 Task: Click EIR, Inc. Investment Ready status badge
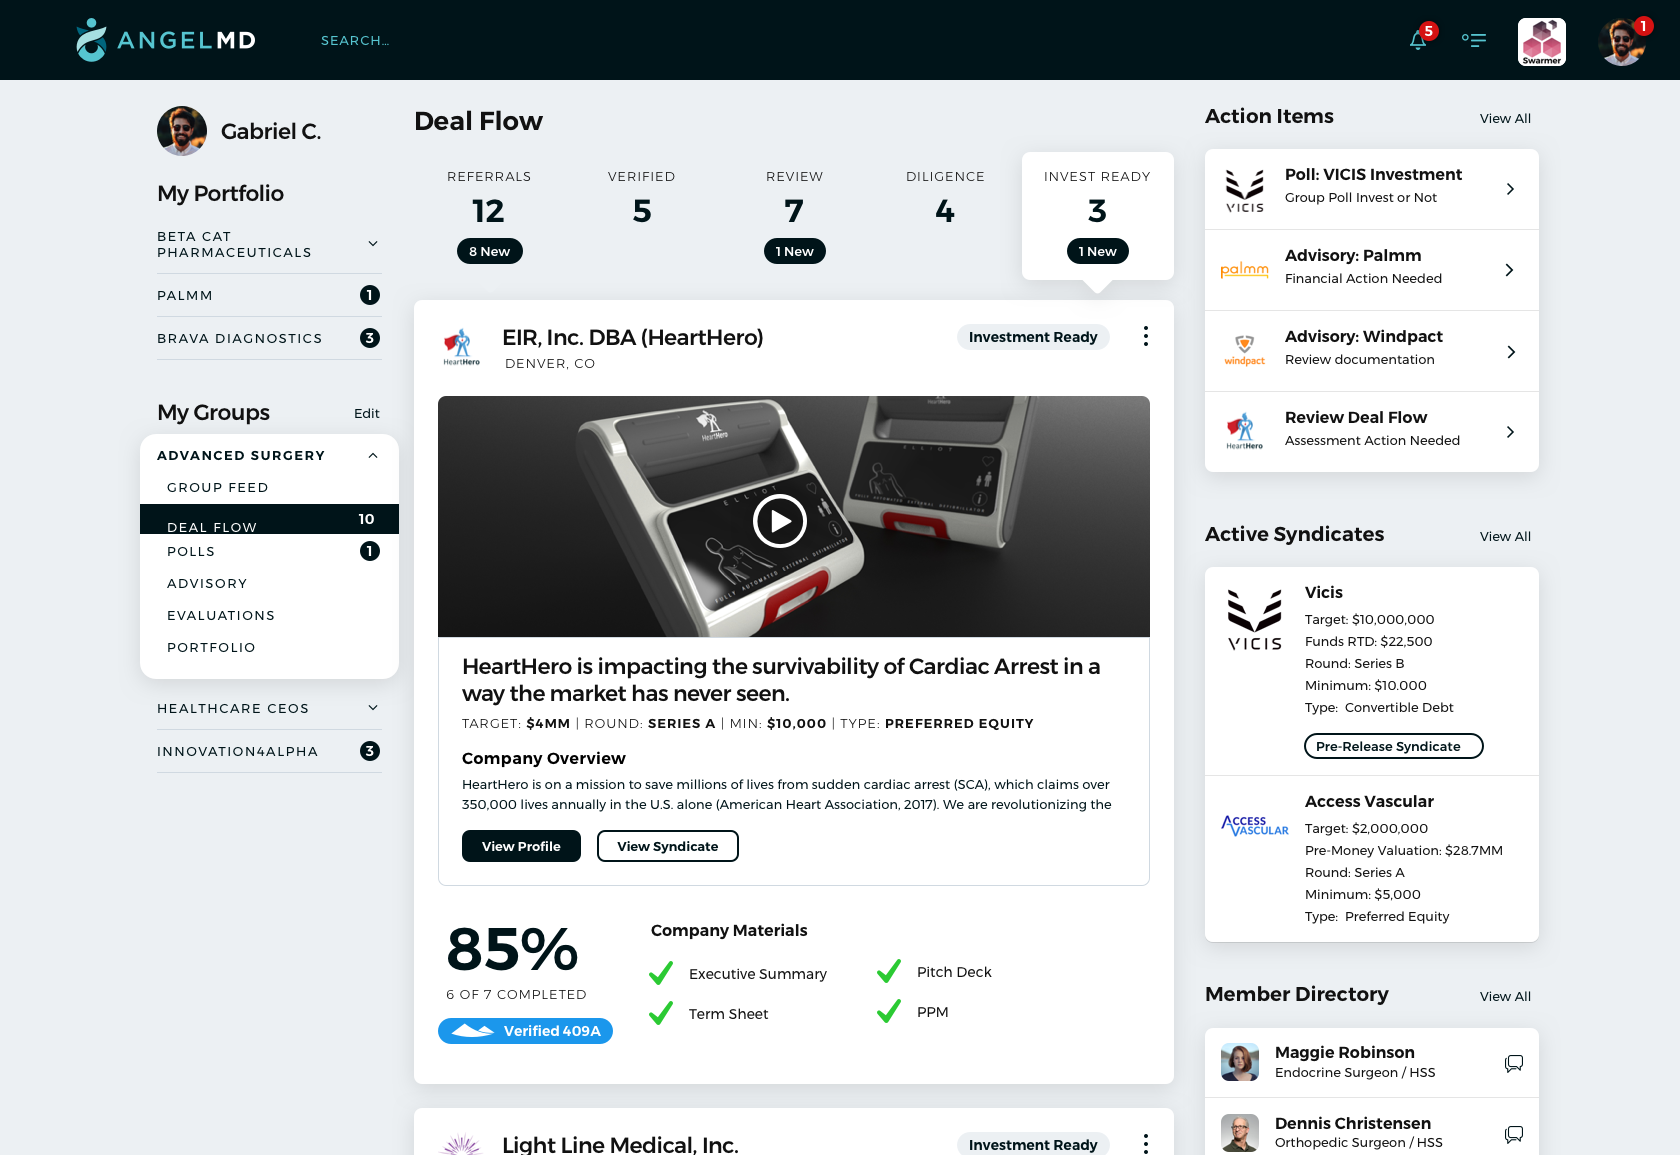[x=1033, y=337]
